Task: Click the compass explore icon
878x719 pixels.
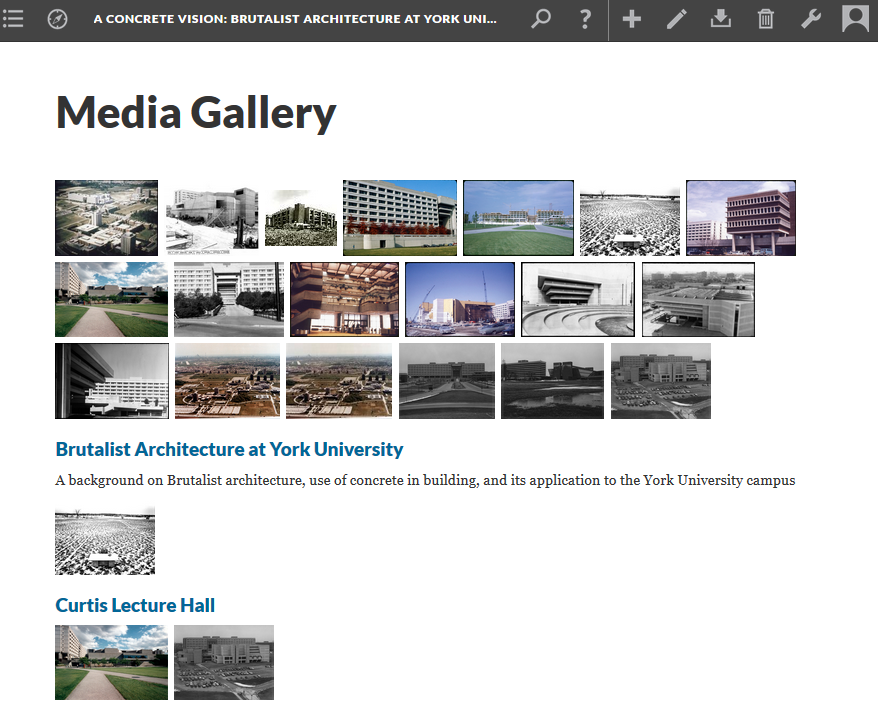Action: pyautogui.click(x=57, y=19)
